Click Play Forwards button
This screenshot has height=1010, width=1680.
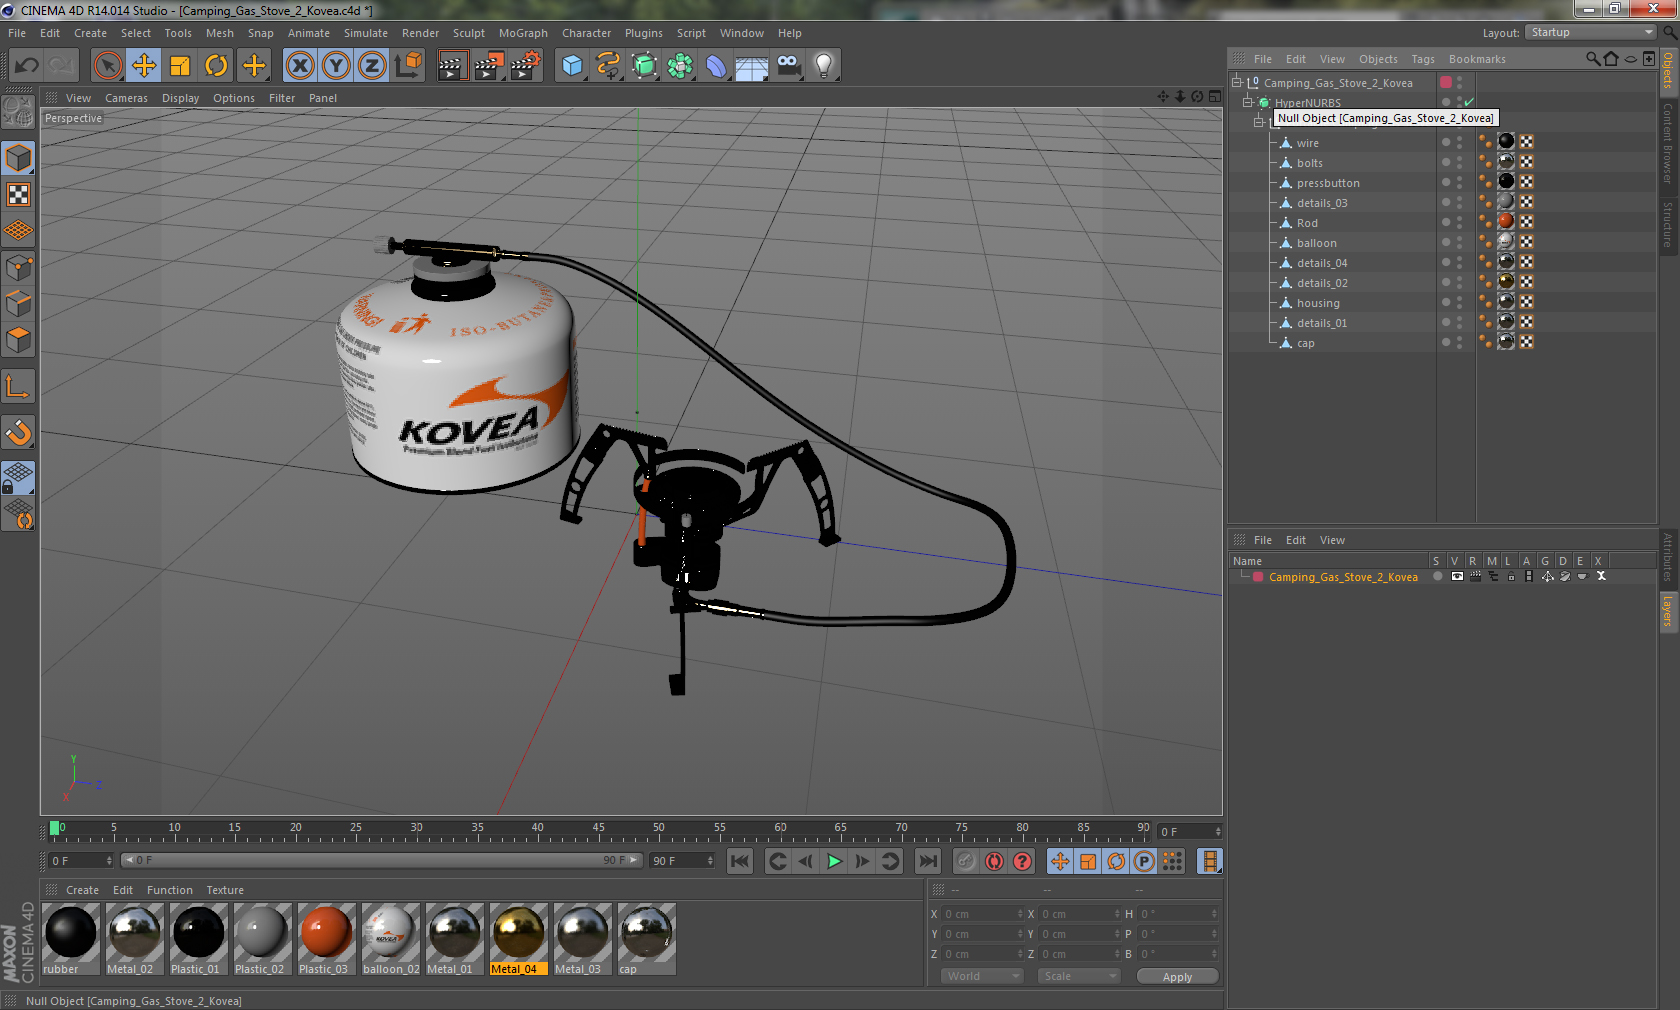point(834,861)
